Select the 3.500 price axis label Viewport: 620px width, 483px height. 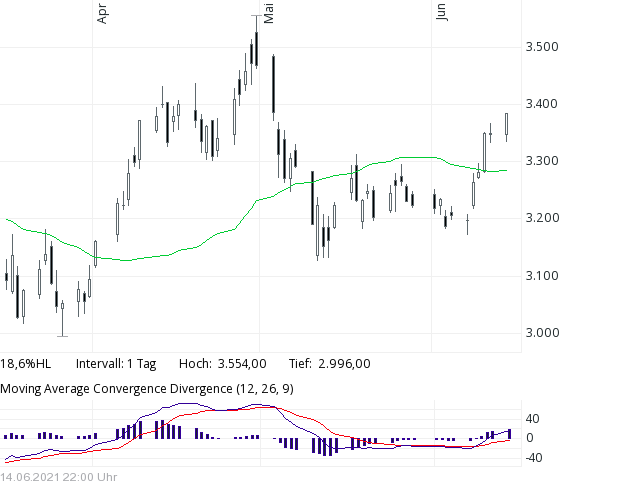(540, 47)
